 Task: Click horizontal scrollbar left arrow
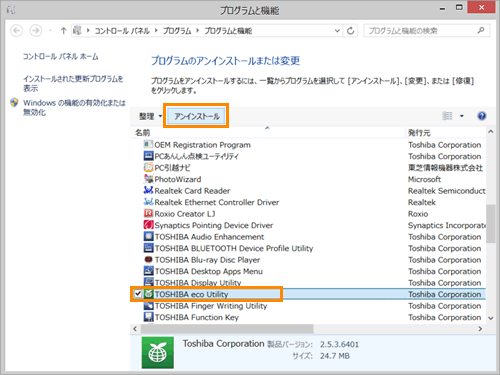135,329
